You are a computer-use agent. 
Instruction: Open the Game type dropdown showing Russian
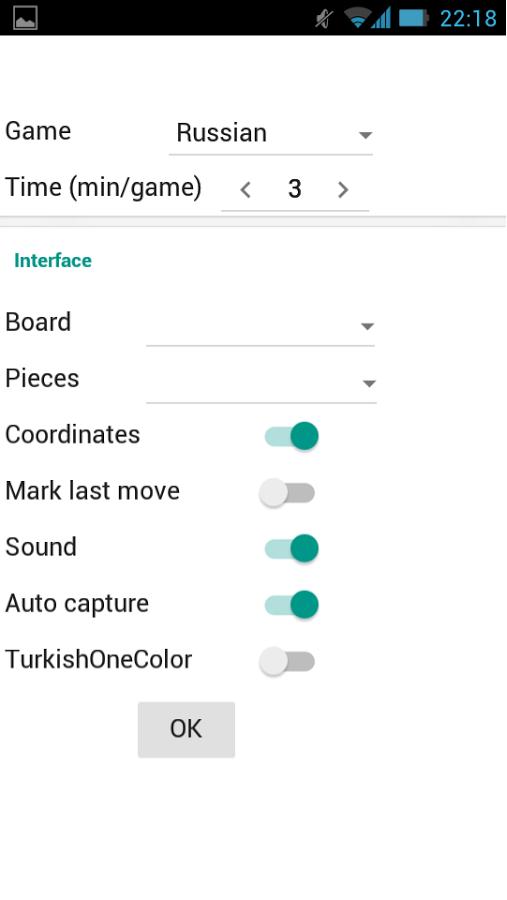(x=271, y=134)
